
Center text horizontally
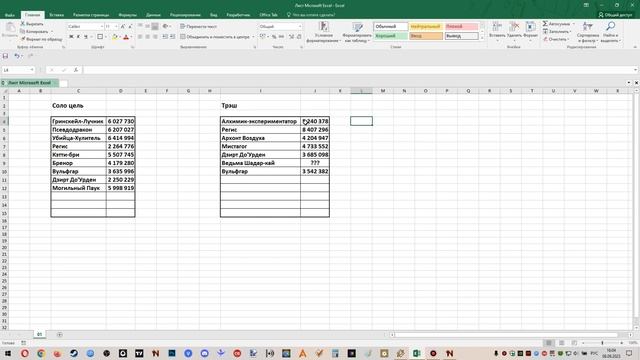click(147, 37)
